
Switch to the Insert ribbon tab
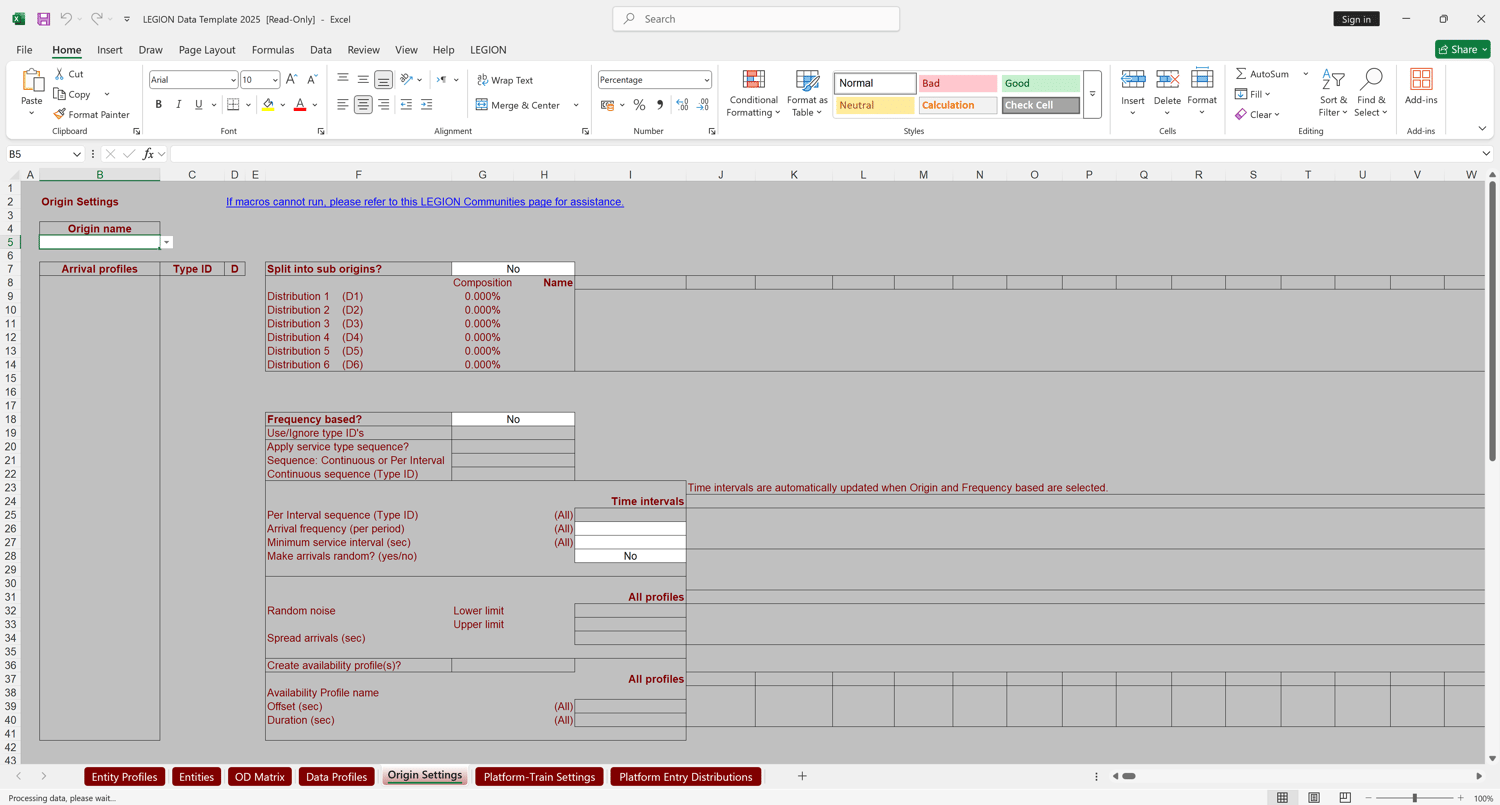[110, 50]
